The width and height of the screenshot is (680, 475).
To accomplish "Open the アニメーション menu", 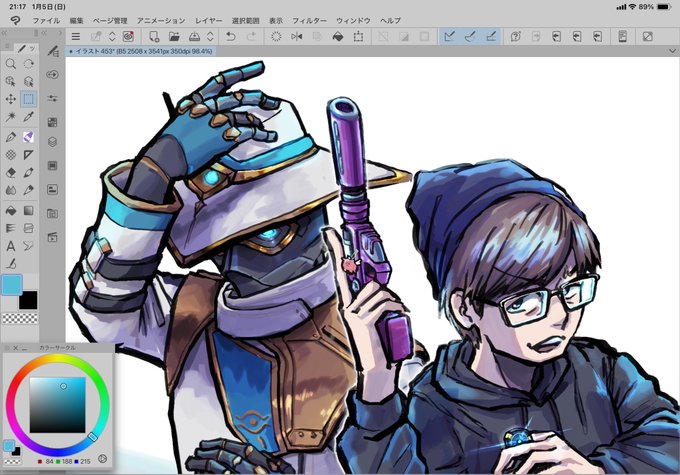I will click(x=161, y=20).
